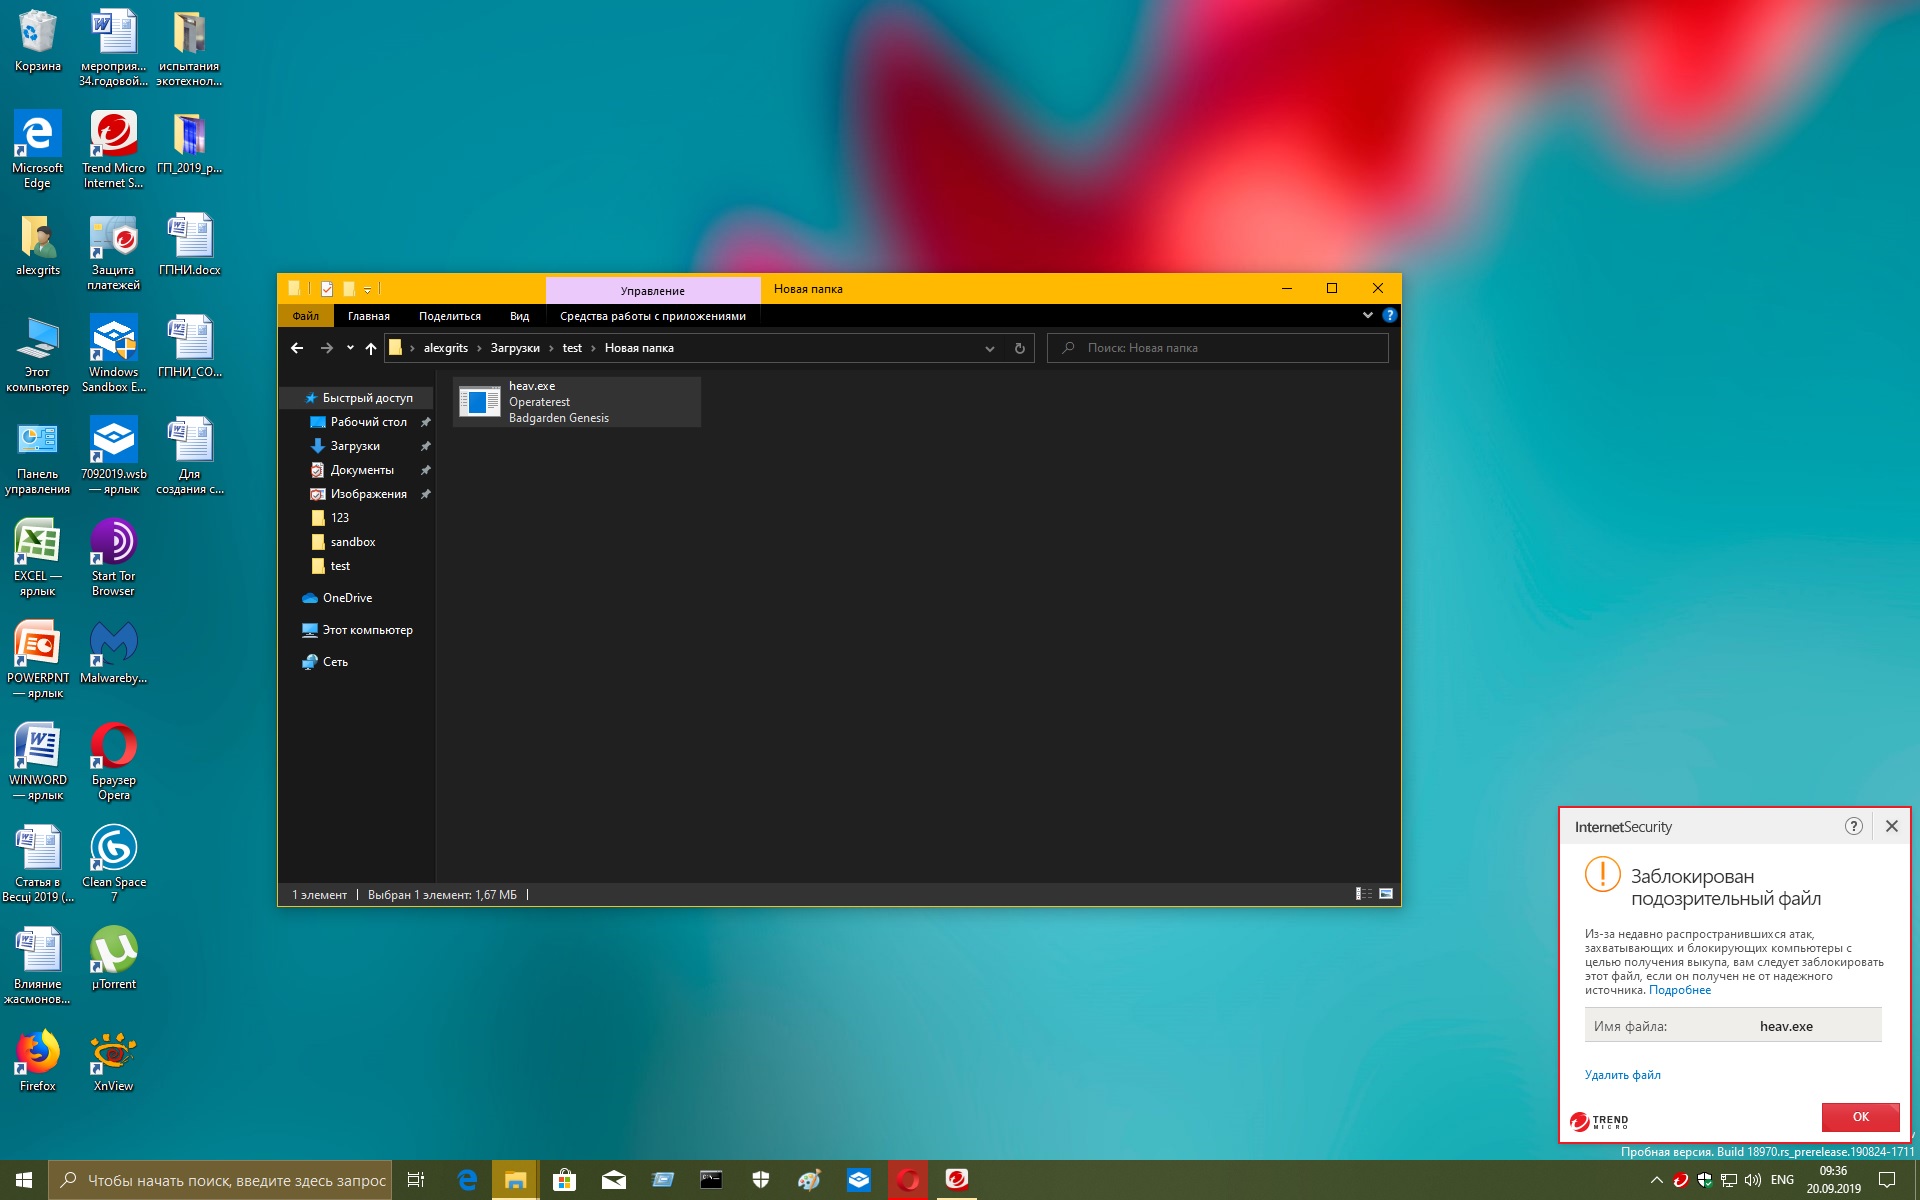Open Trend Micro icon in taskbar
Screen dimensions: 1920x1200
957,1180
